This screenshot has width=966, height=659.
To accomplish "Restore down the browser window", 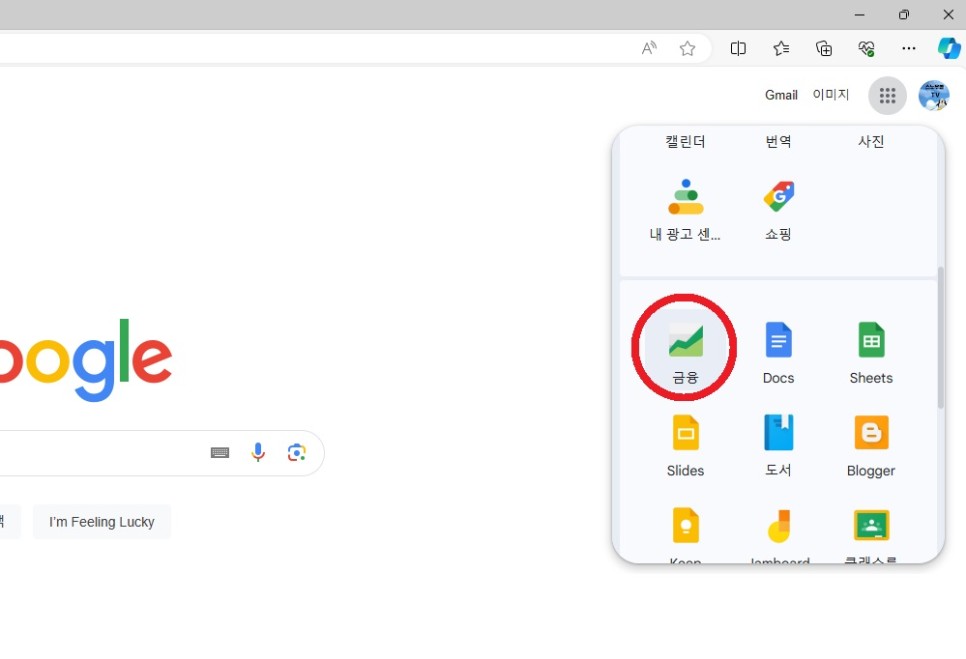I will tap(904, 15).
